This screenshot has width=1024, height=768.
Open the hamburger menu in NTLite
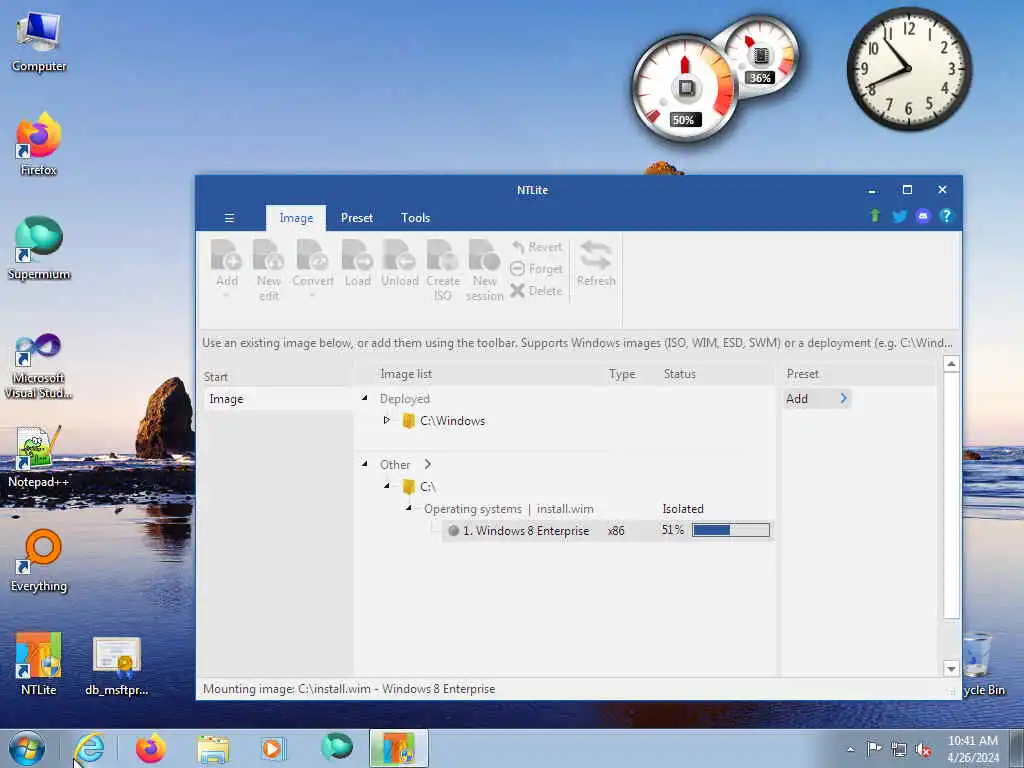229,217
